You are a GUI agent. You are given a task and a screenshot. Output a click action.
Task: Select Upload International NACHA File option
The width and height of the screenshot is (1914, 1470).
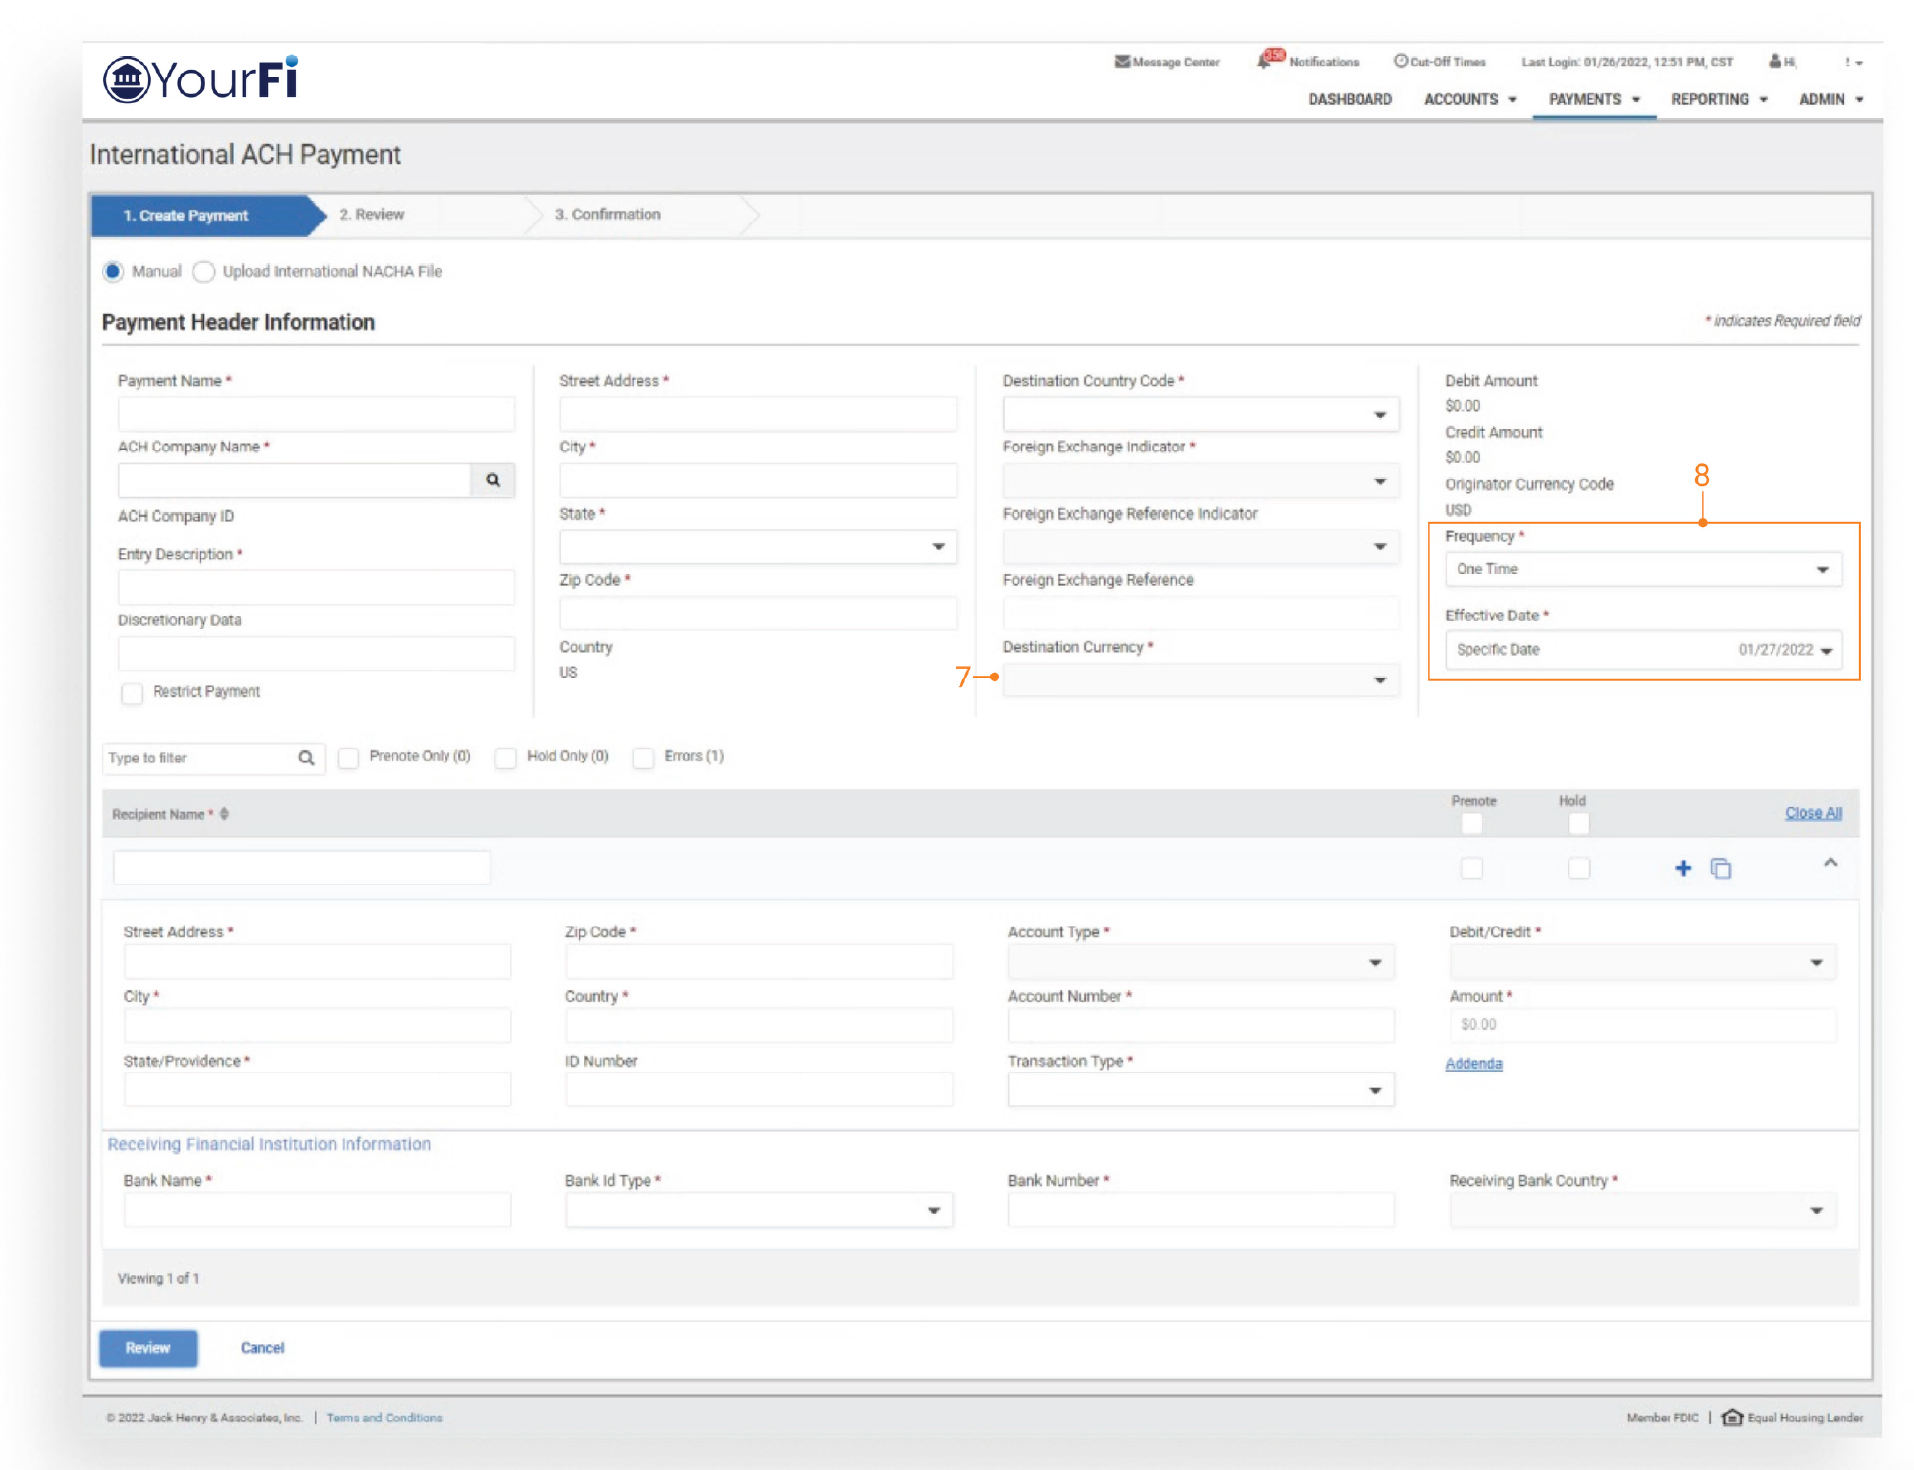click(x=204, y=272)
